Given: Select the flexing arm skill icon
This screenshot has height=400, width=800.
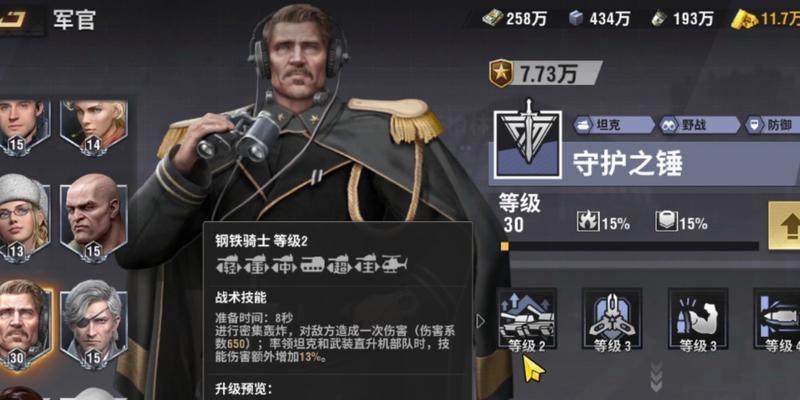Looking at the screenshot, I should [x=697, y=319].
